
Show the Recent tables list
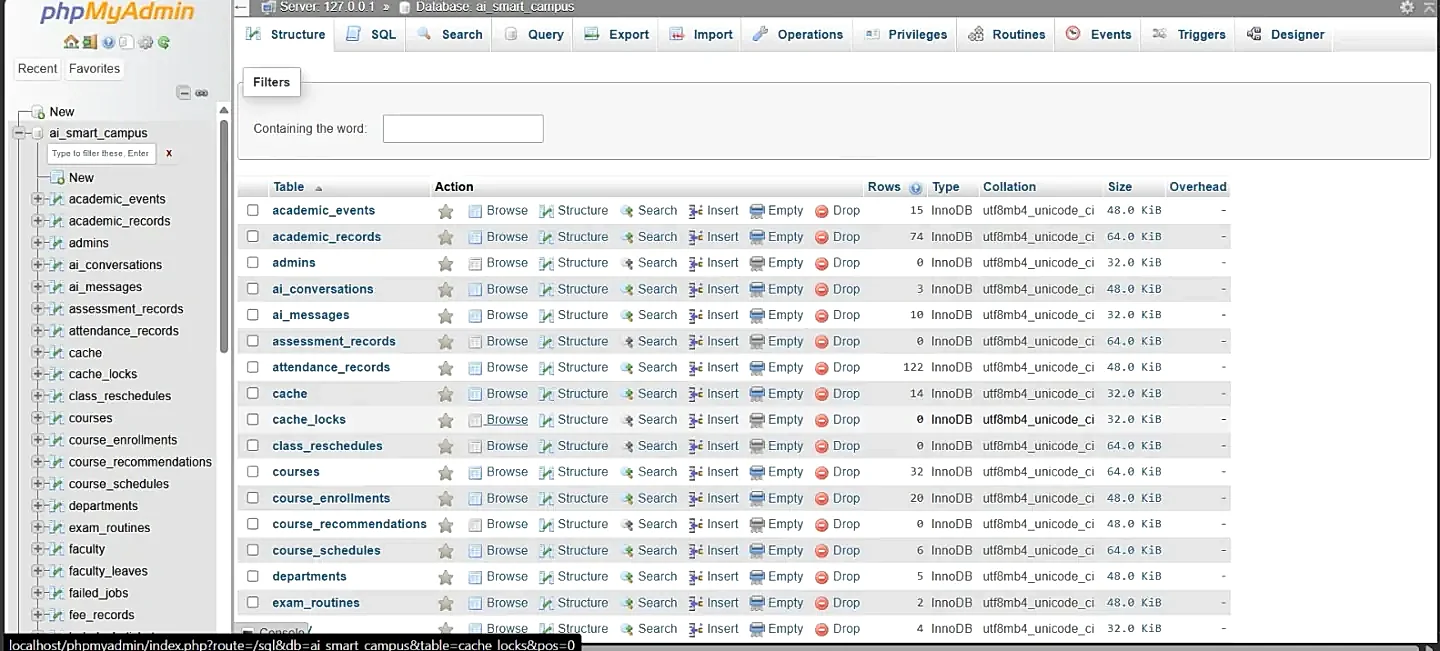point(38,69)
